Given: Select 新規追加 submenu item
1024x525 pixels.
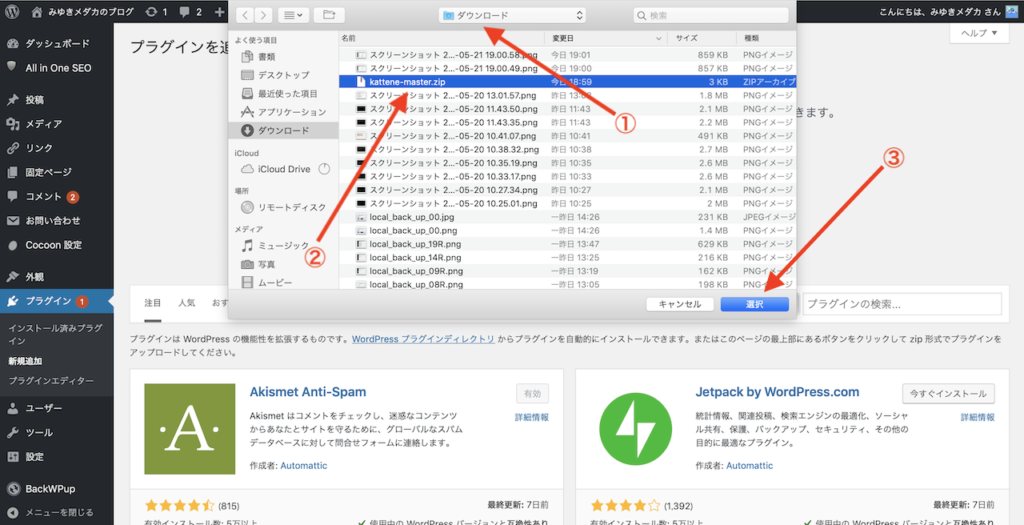Looking at the screenshot, I should [25, 360].
